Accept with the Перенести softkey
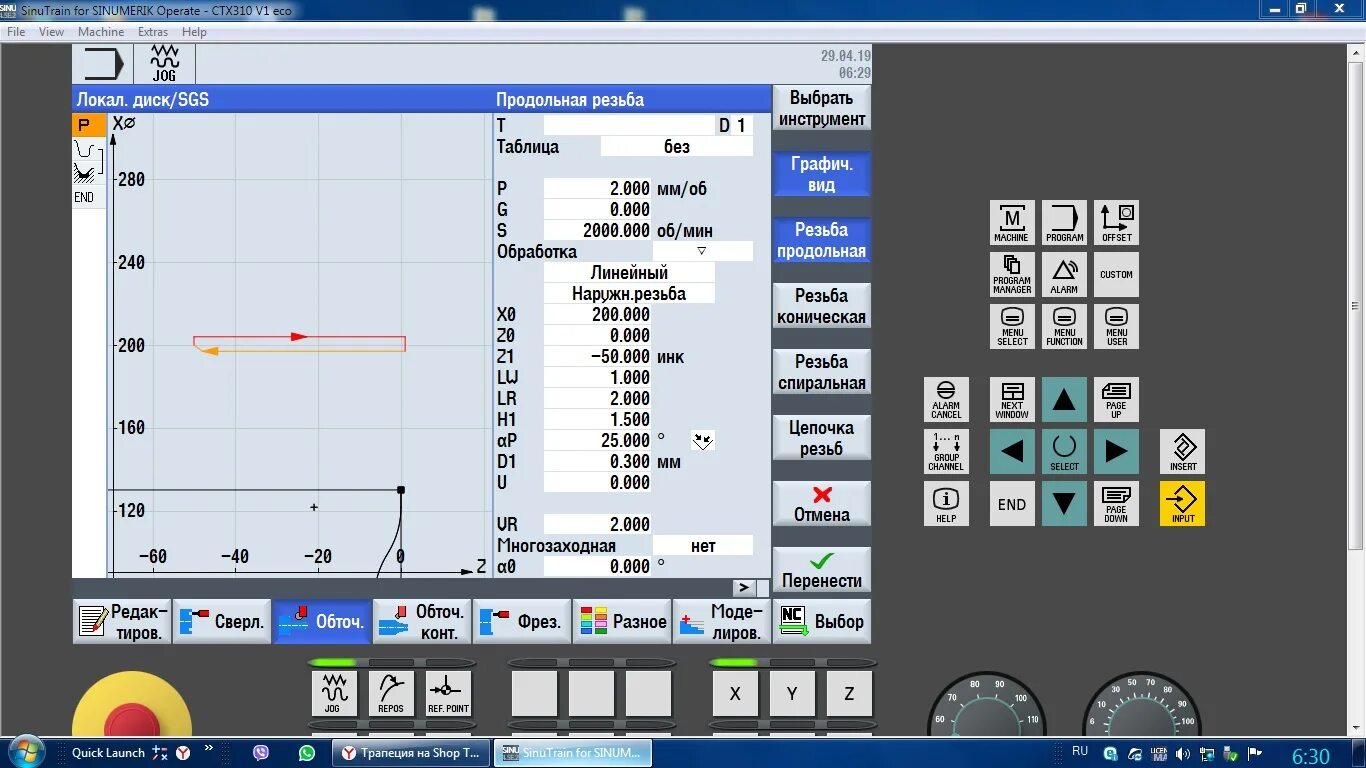Screen dimensions: 1366x768 point(821,570)
